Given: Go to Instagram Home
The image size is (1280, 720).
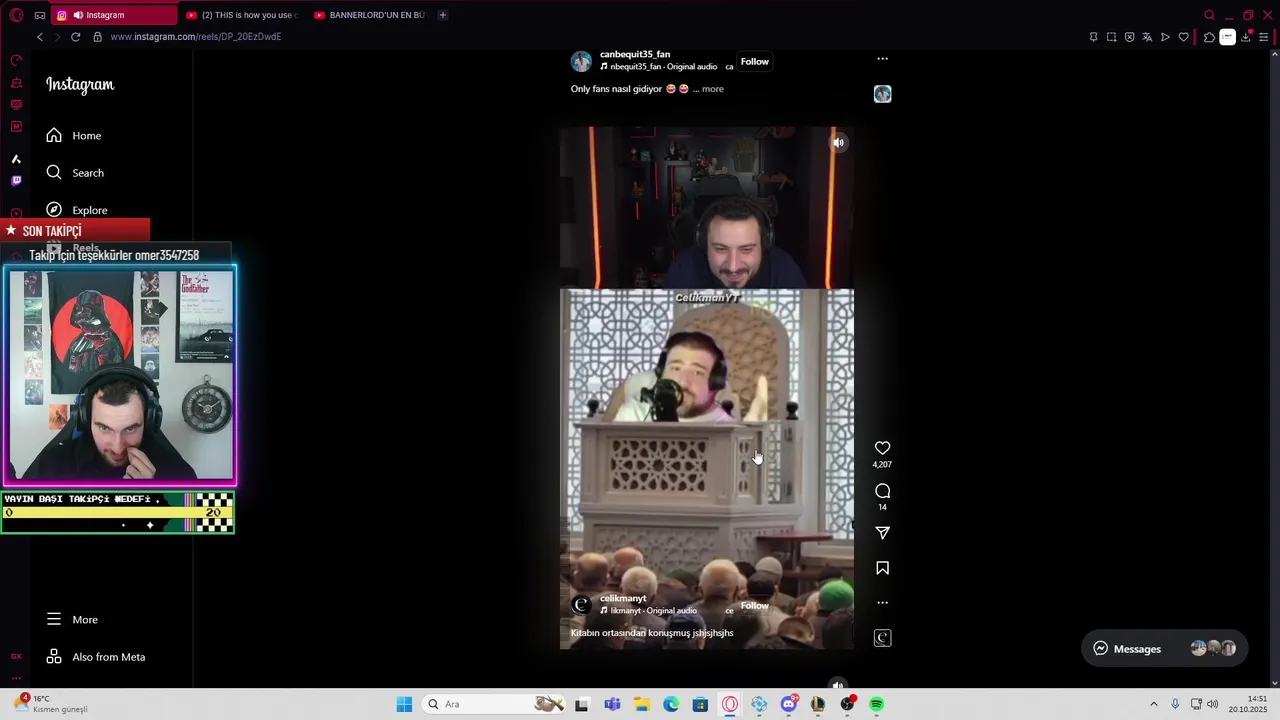Looking at the screenshot, I should click(x=74, y=136).
